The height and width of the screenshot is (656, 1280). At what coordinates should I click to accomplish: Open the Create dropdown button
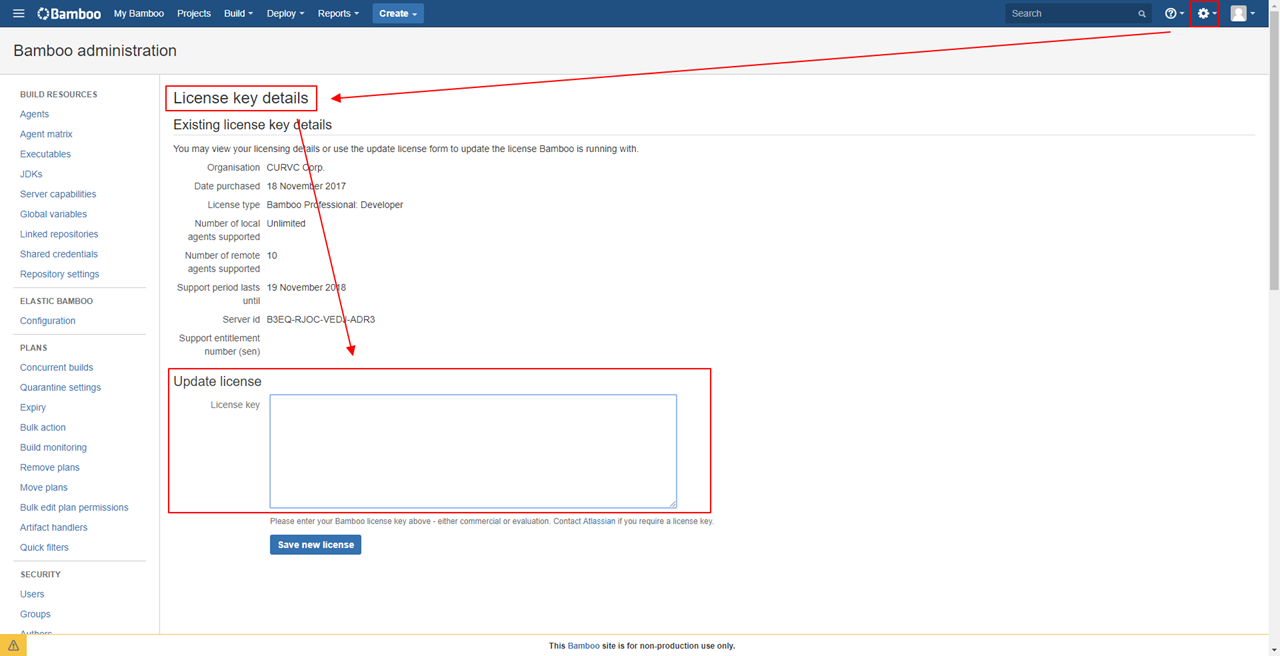point(398,14)
